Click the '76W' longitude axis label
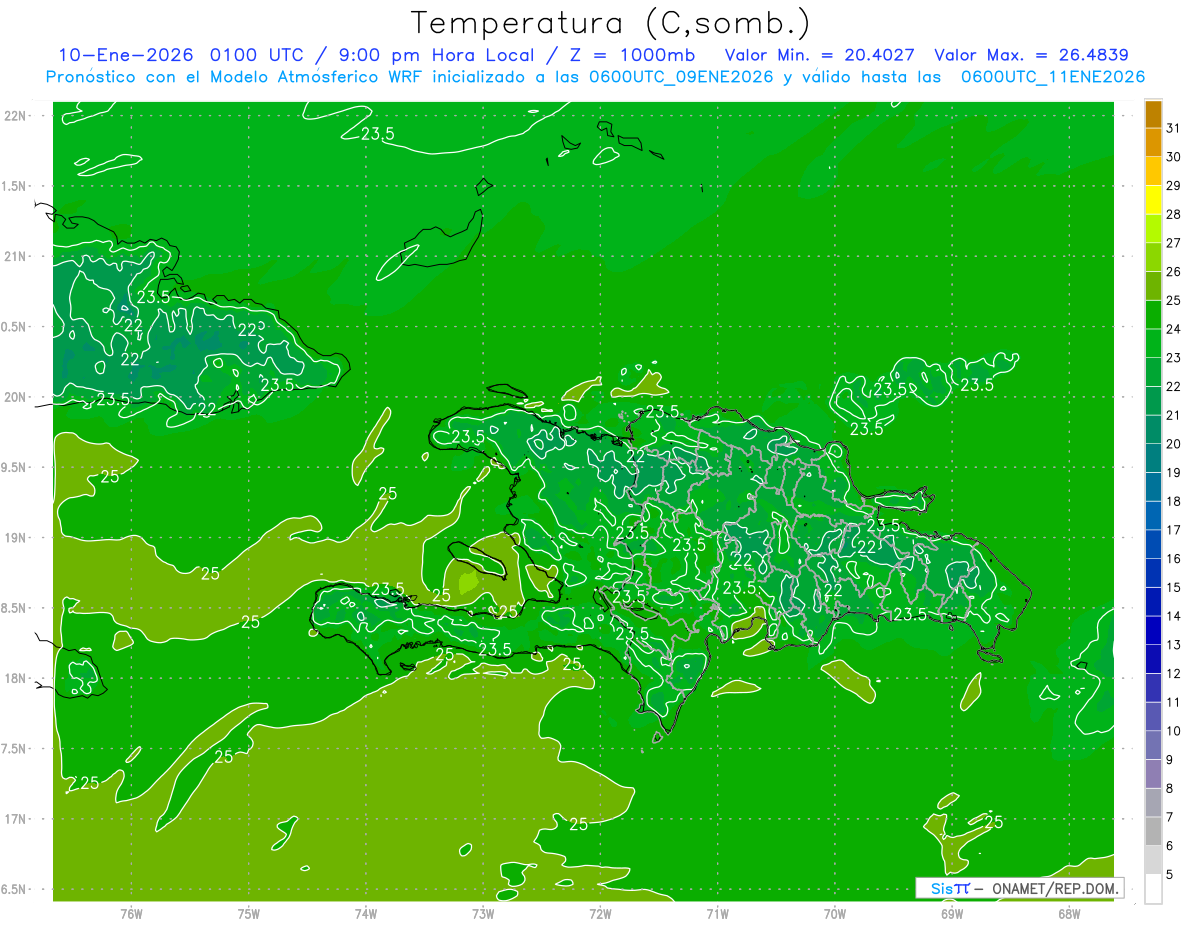 pyautogui.click(x=131, y=913)
